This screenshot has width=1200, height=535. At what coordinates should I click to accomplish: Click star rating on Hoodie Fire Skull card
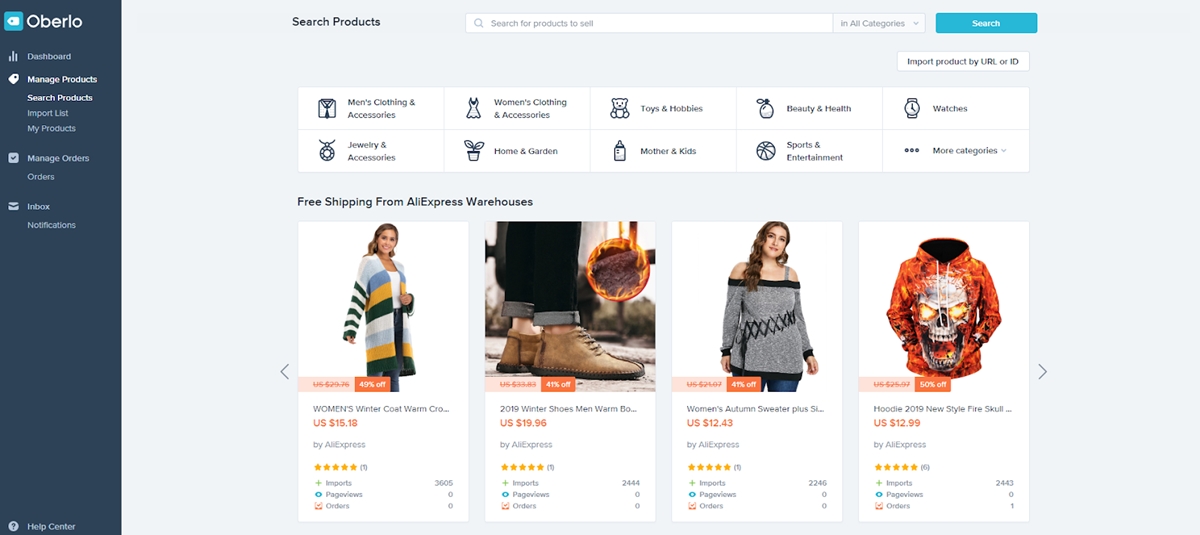click(896, 467)
